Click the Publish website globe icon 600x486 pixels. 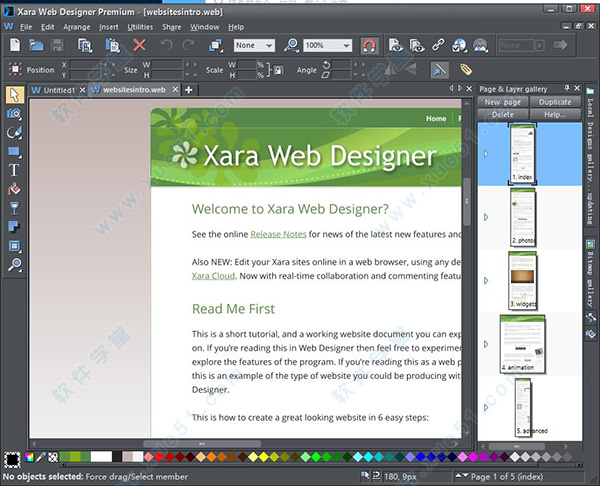click(x=459, y=45)
